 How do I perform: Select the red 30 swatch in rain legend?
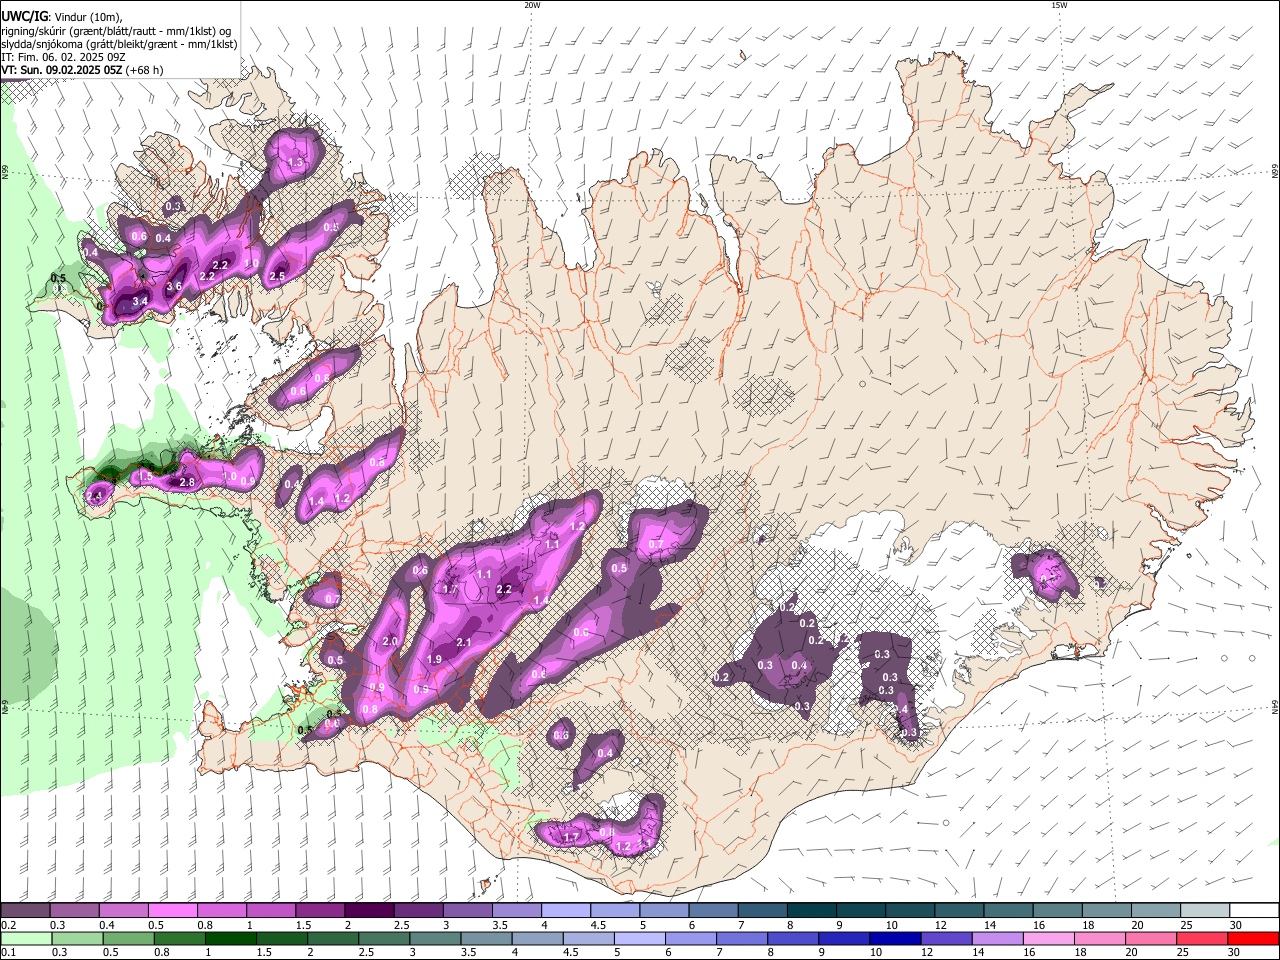pyautogui.click(x=1252, y=939)
